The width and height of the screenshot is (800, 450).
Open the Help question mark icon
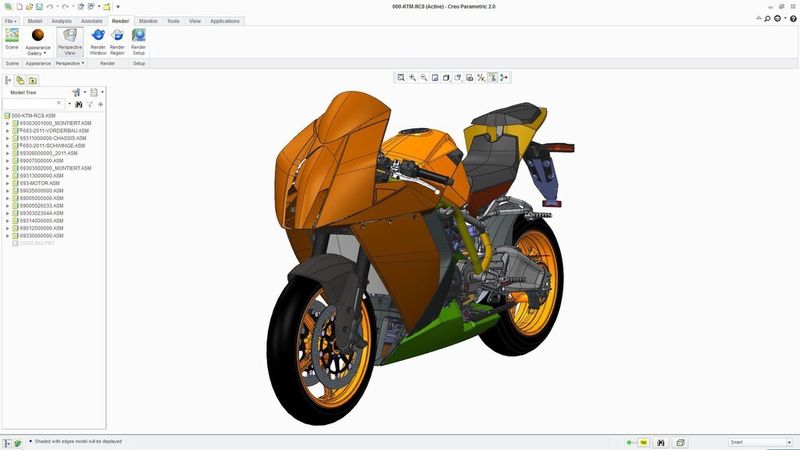[x=793, y=18]
